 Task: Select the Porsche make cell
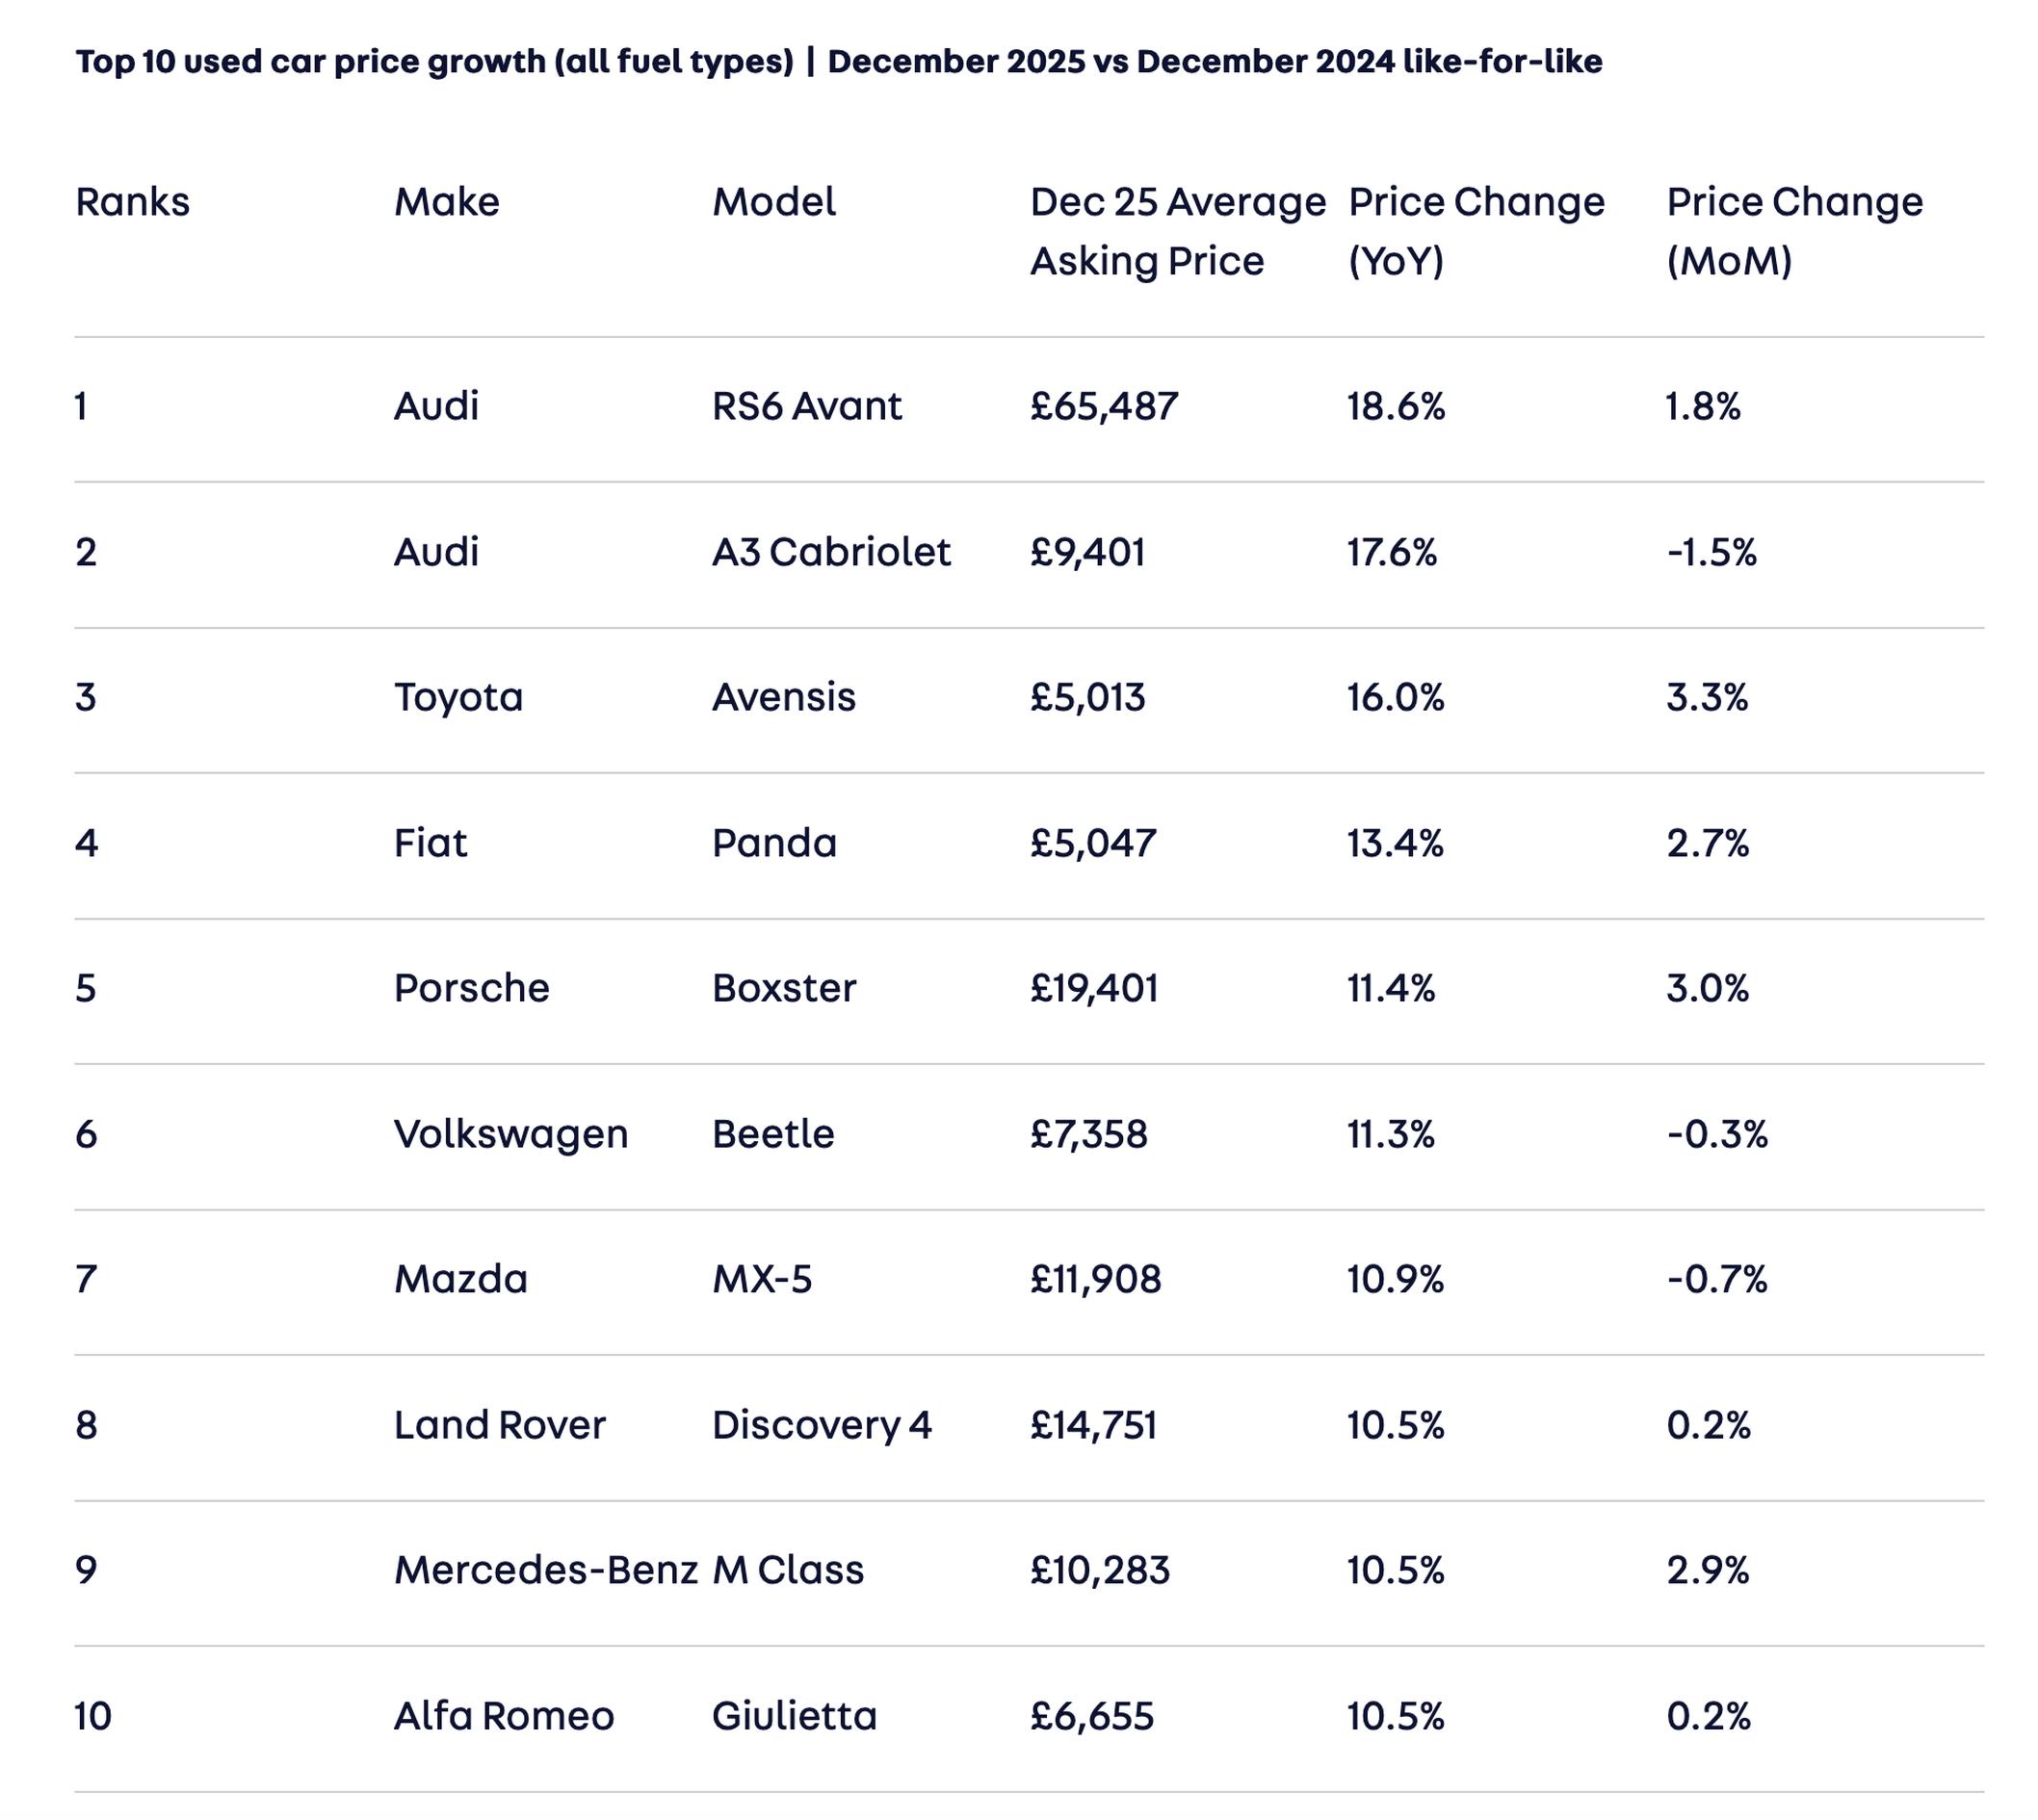(471, 988)
